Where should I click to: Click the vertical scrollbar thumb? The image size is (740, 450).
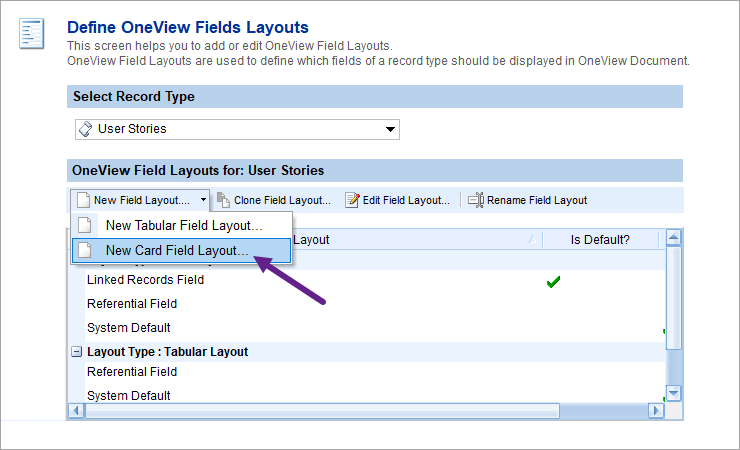point(673,298)
